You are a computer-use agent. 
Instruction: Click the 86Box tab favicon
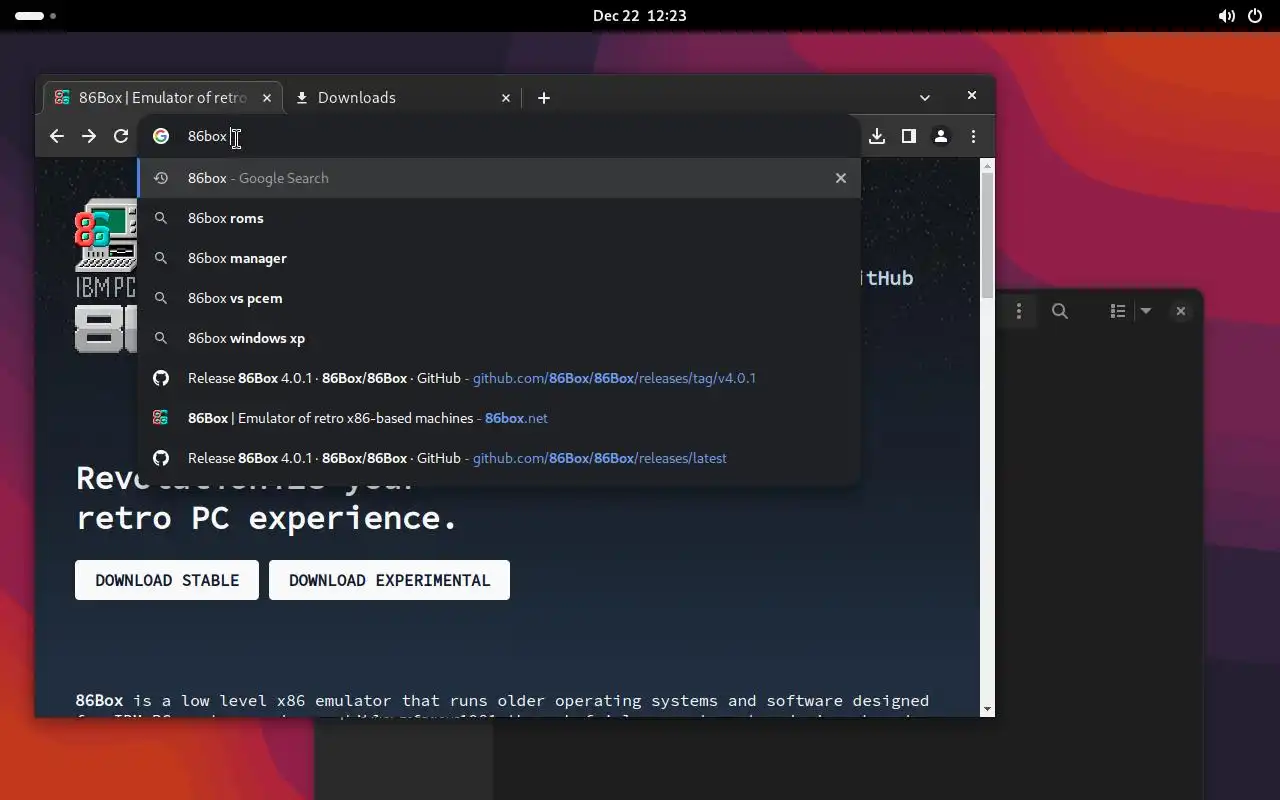pyautogui.click(x=62, y=97)
